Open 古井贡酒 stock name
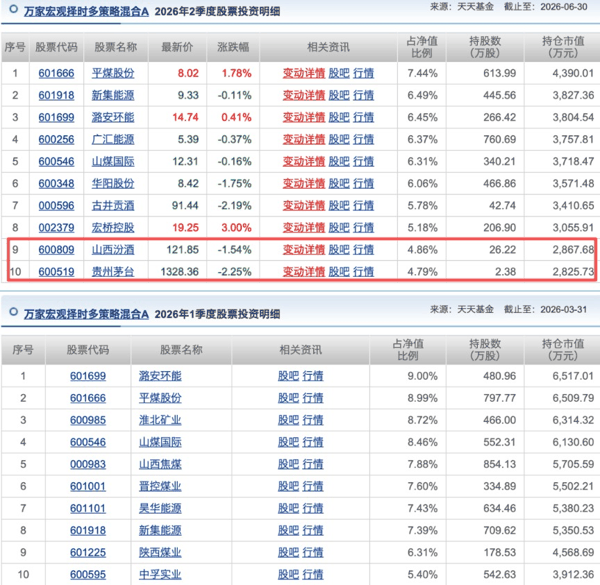Image resolution: width=600 pixels, height=585 pixels. 113,206
